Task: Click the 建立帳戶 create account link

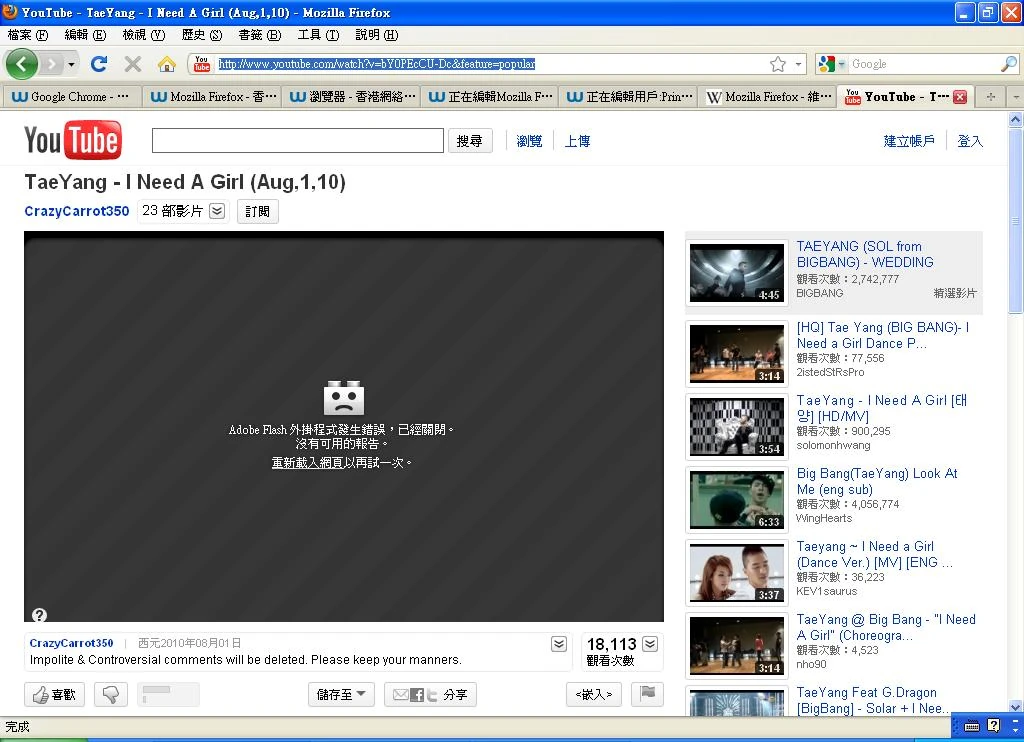Action: pos(909,141)
